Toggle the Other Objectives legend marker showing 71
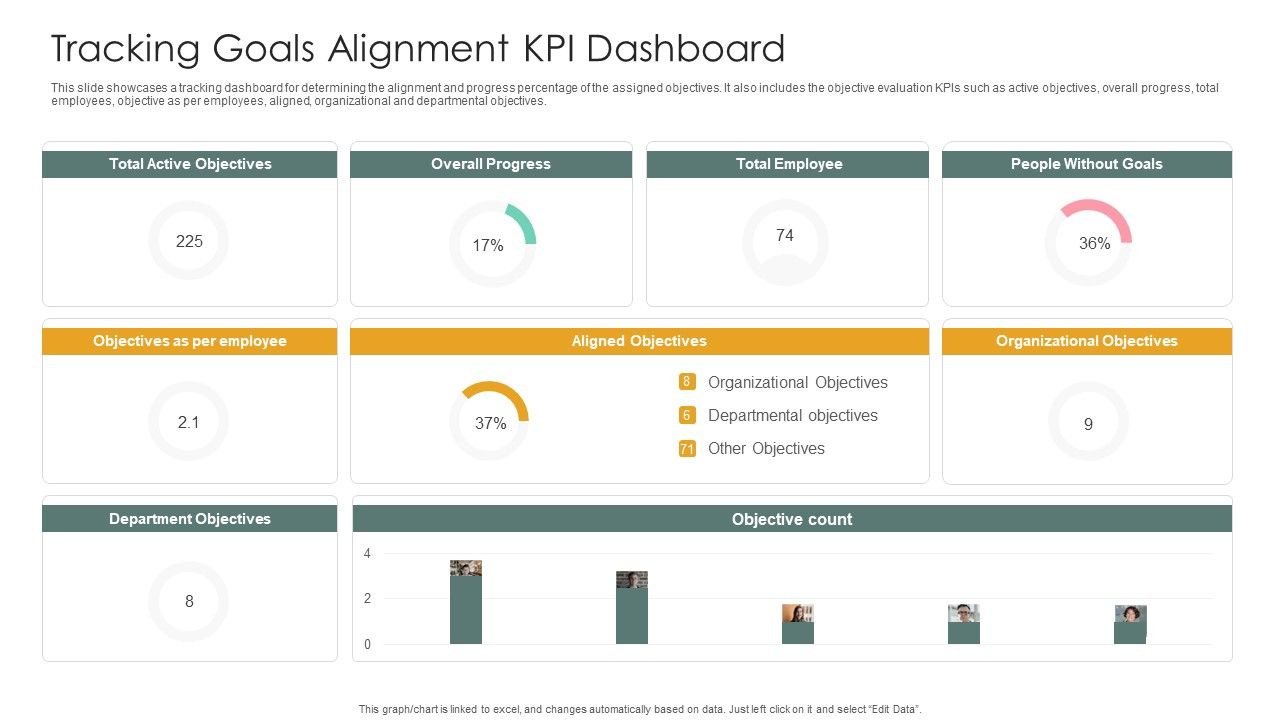The height and width of the screenshot is (720, 1280). pos(686,448)
